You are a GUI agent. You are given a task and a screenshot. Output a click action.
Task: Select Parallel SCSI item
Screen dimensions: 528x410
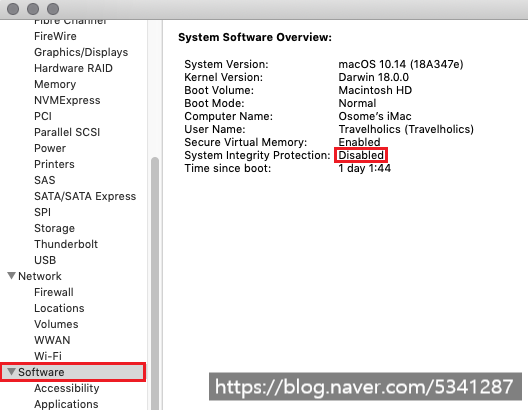point(67,132)
